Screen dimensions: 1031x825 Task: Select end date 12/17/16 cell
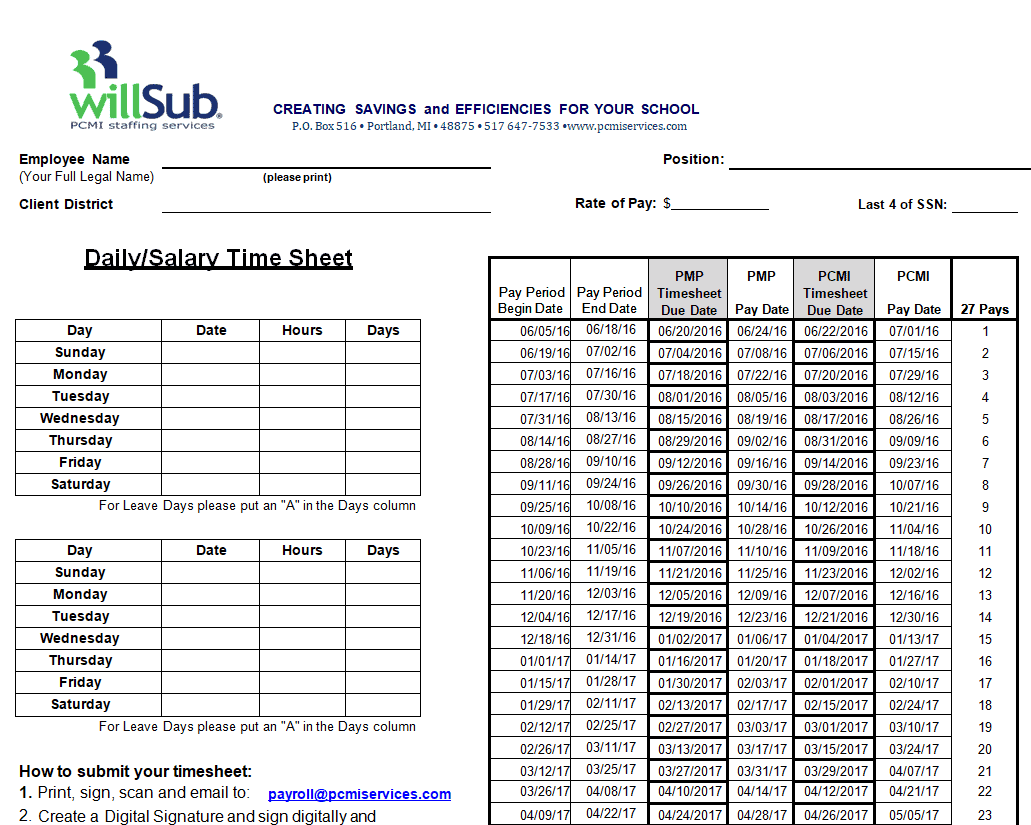tap(610, 616)
